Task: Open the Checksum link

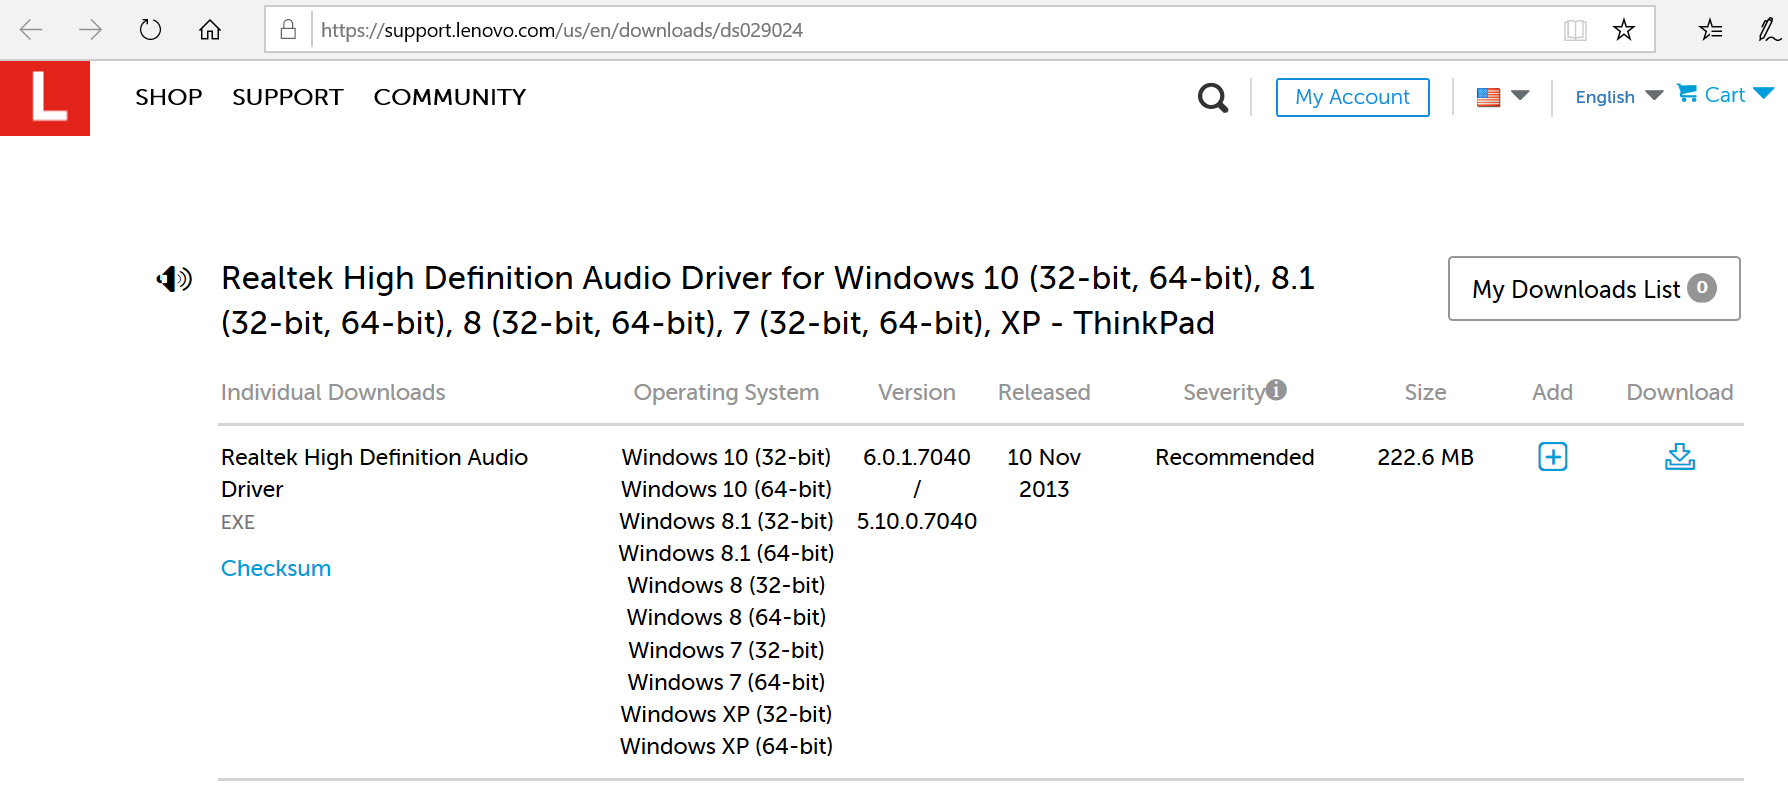Action: point(276,568)
